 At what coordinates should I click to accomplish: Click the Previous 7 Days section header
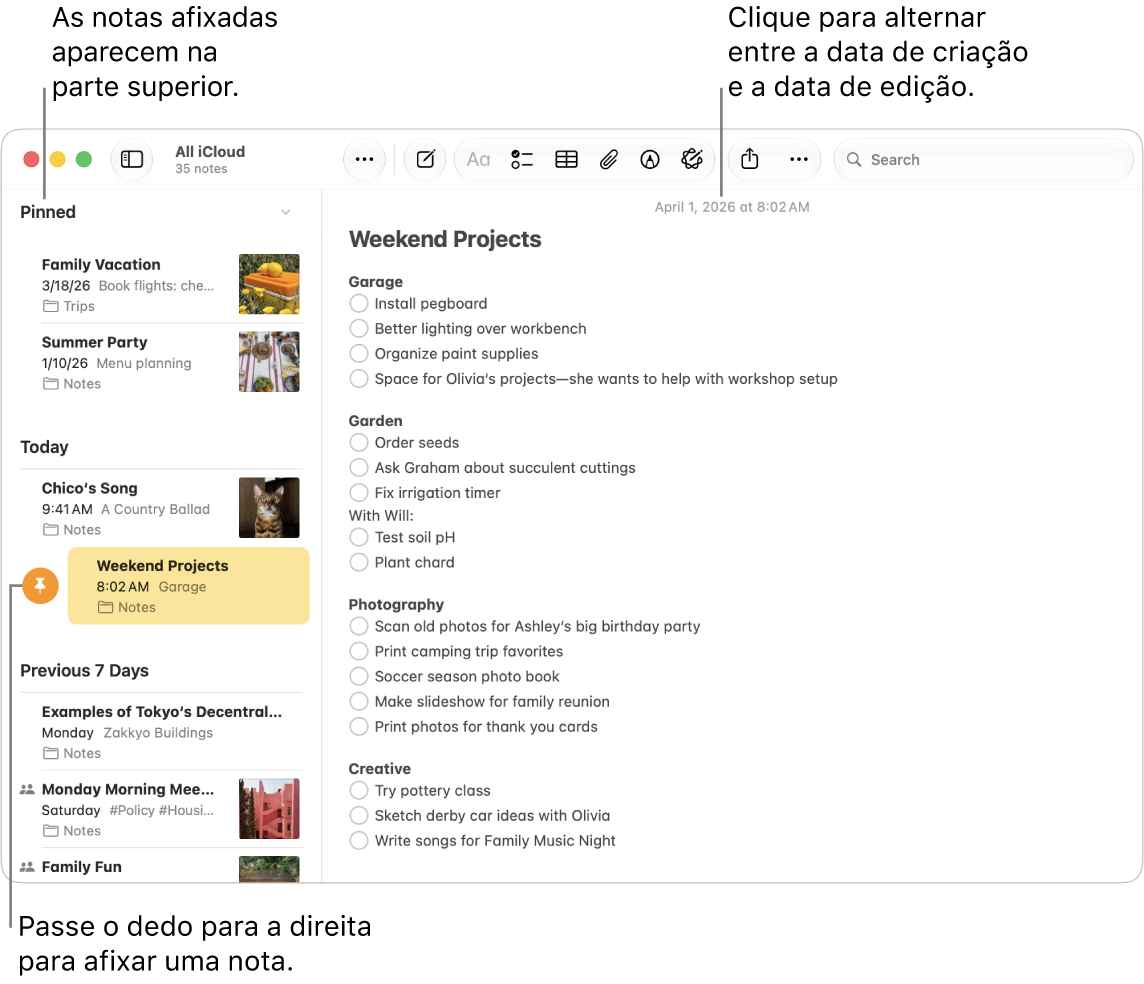click(85, 670)
